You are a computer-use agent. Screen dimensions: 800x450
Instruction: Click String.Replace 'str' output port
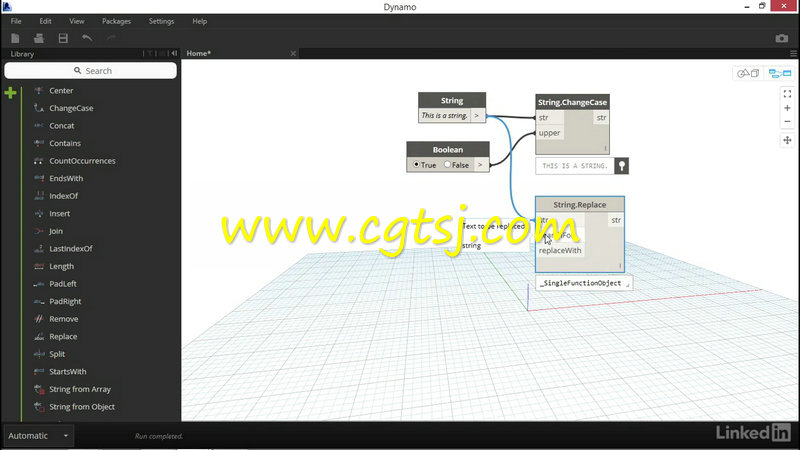[616, 220]
